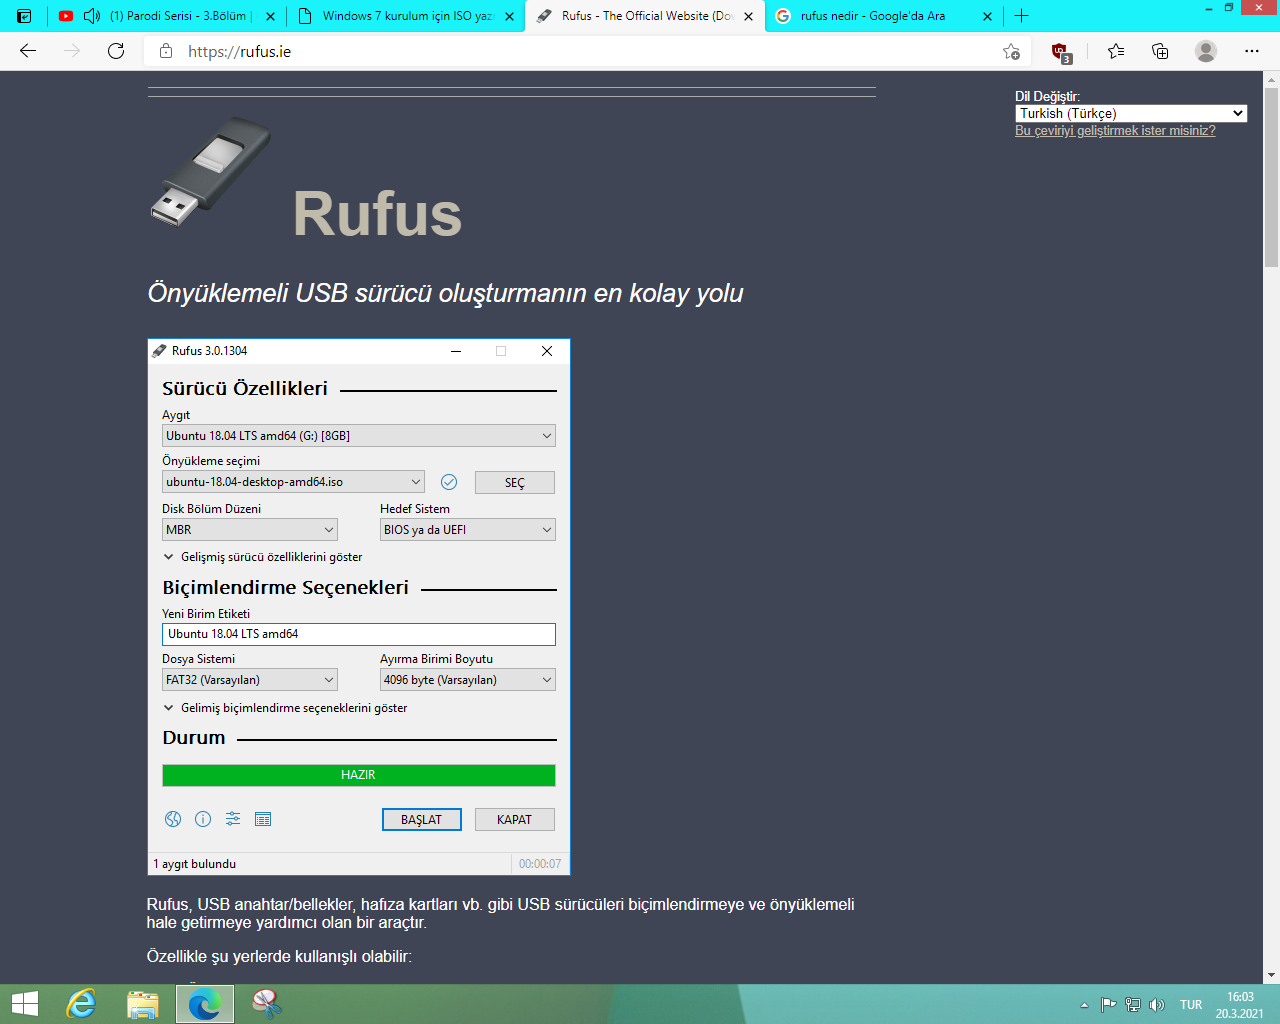Open the Snipping Tool from the taskbar
This screenshot has width=1280, height=1024.
[x=267, y=1004]
